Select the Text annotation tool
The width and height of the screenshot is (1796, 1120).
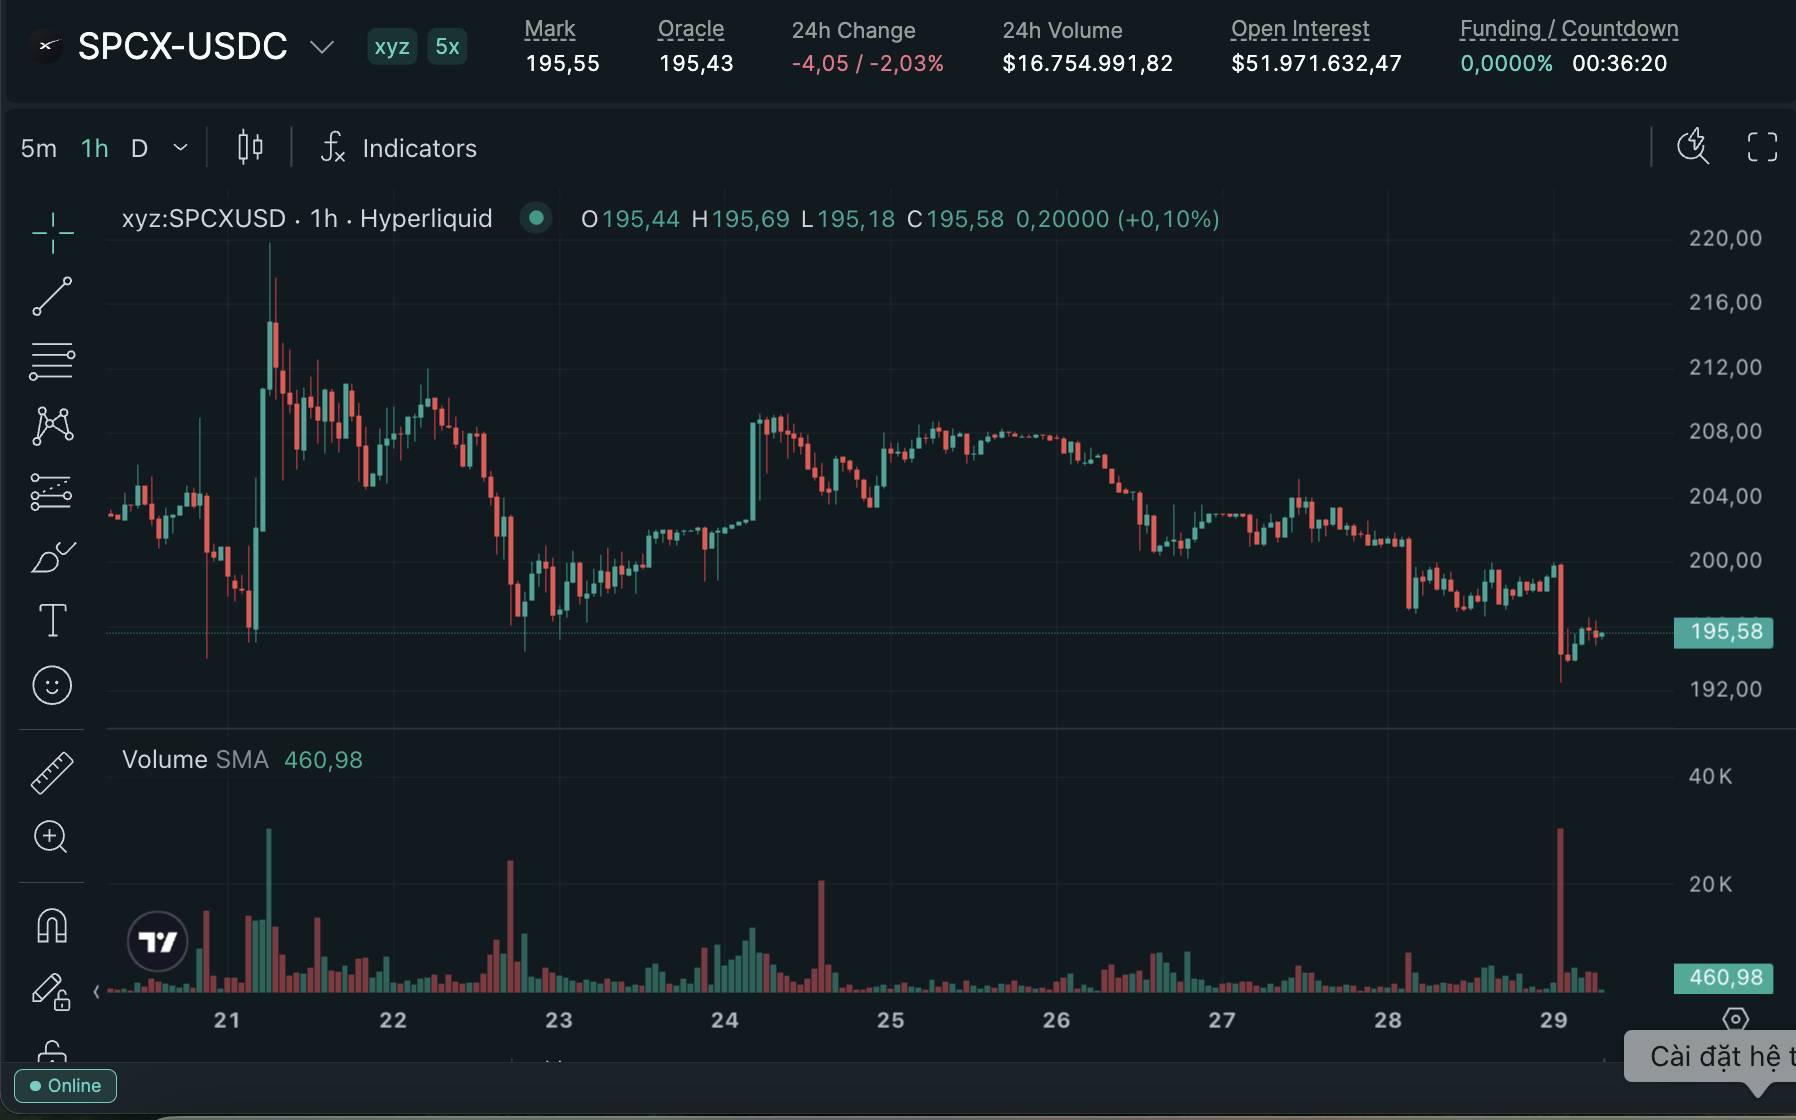click(52, 620)
